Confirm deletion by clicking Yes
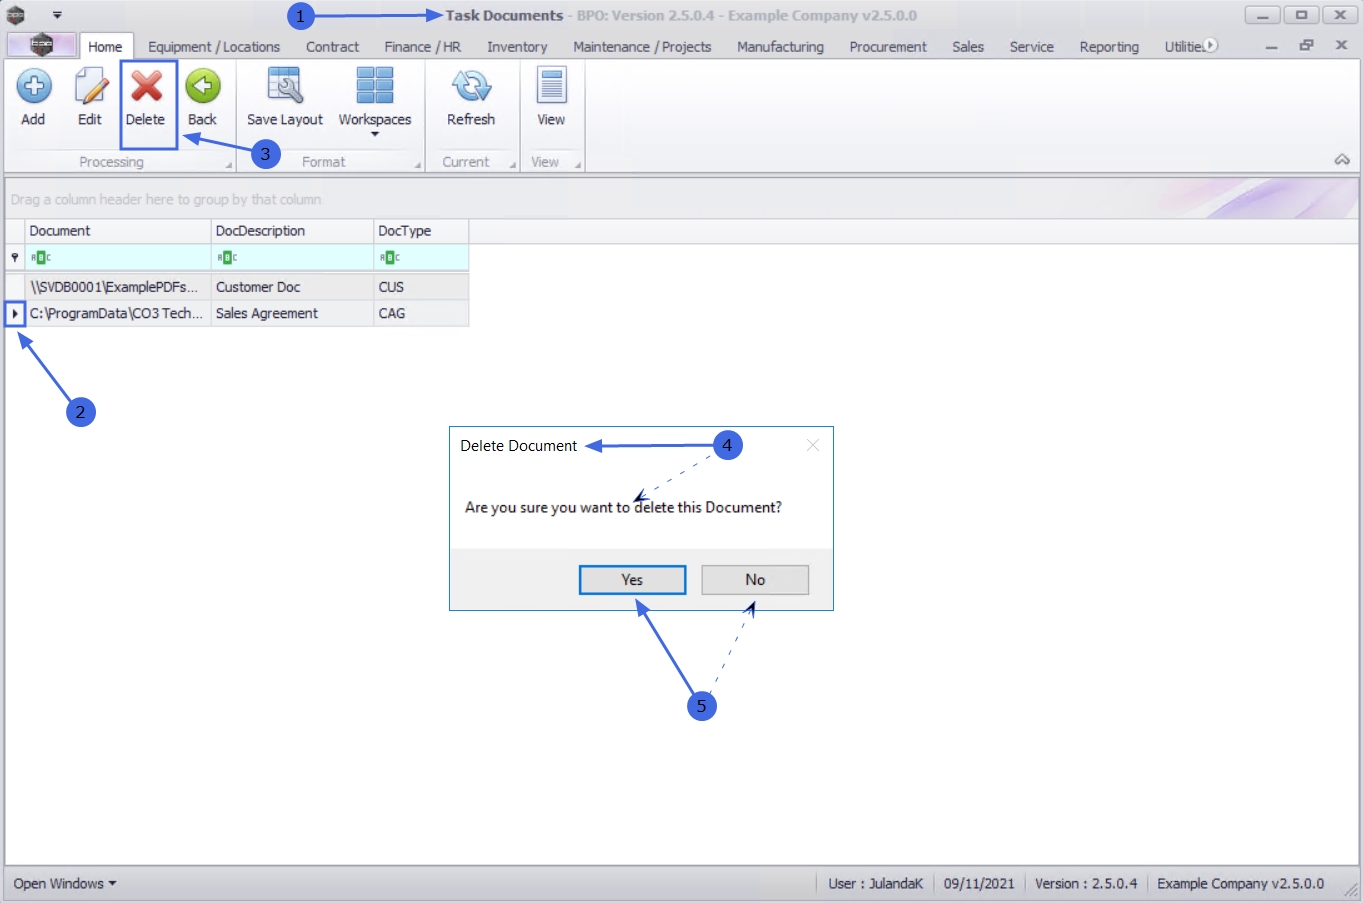This screenshot has width=1363, height=903. (632, 580)
